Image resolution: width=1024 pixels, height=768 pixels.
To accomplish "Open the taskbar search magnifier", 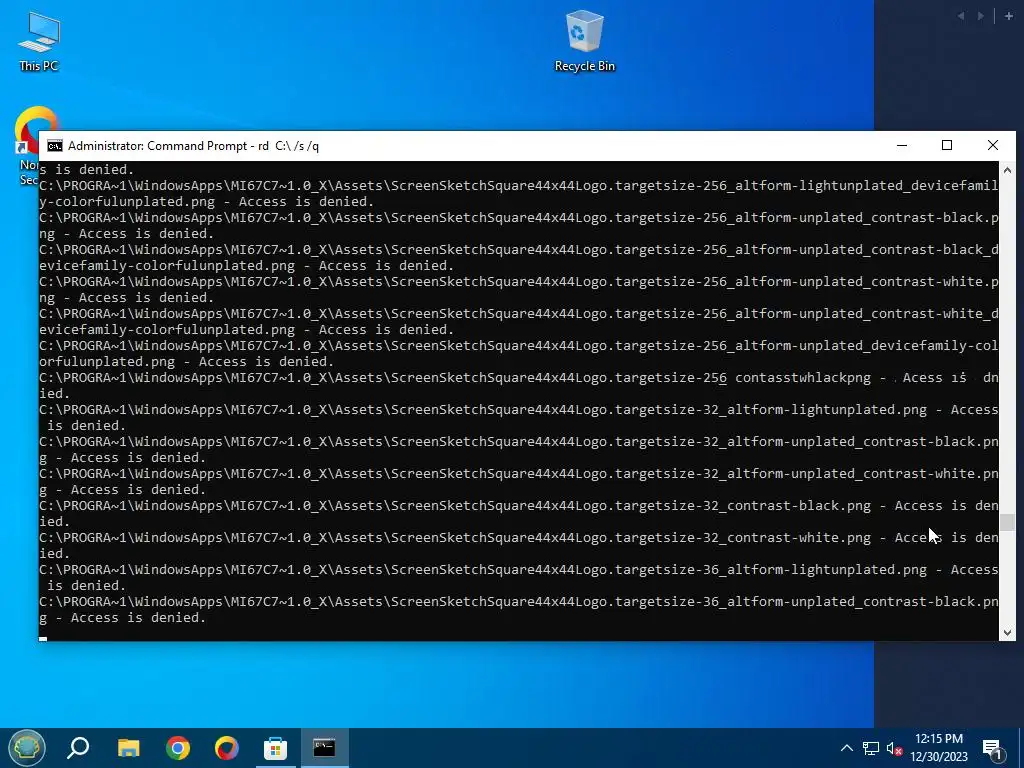I will (x=78, y=748).
